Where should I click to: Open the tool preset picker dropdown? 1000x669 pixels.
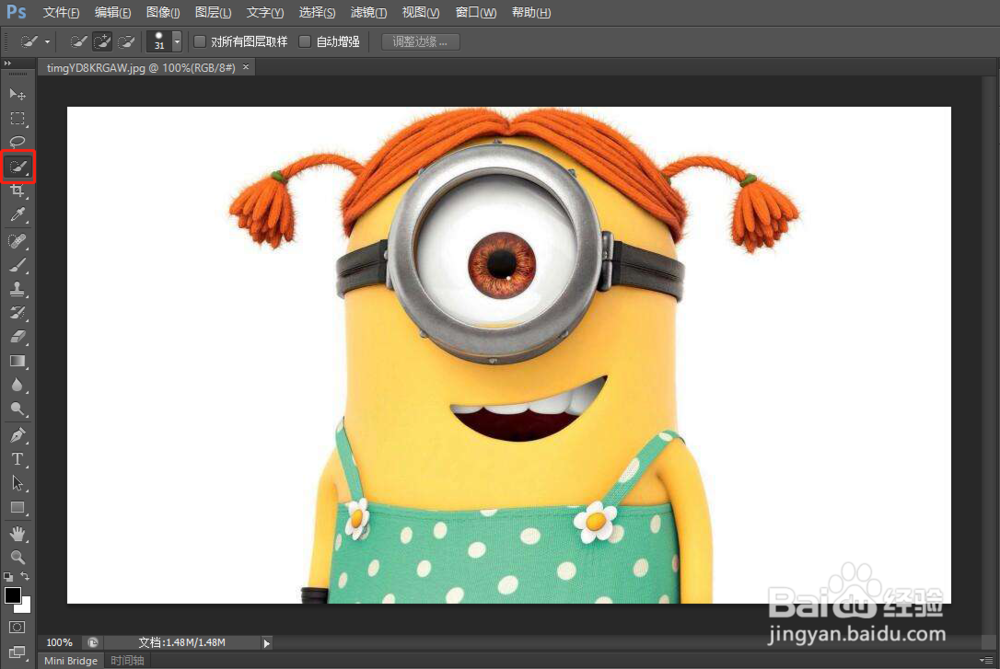pos(47,42)
